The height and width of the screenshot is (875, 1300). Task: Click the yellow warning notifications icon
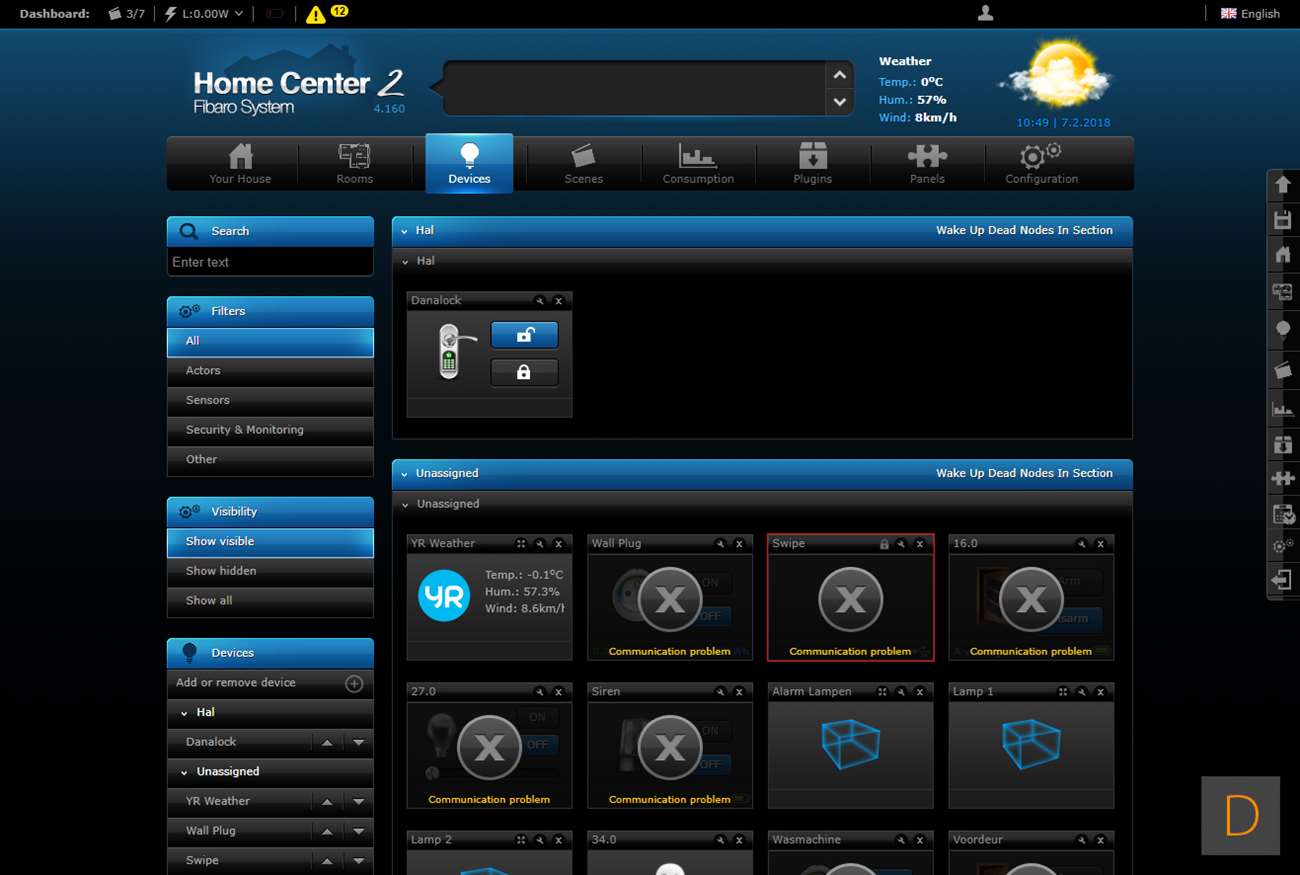point(316,14)
